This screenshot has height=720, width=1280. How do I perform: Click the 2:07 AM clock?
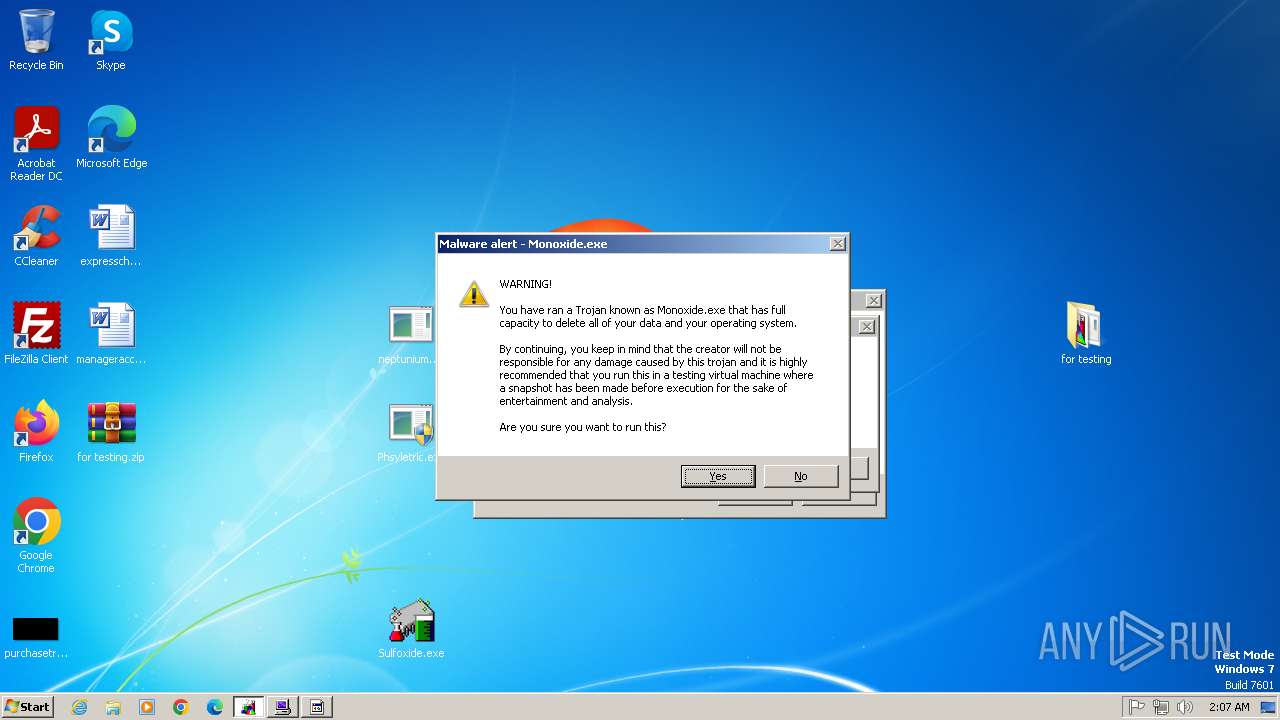pyautogui.click(x=1229, y=707)
